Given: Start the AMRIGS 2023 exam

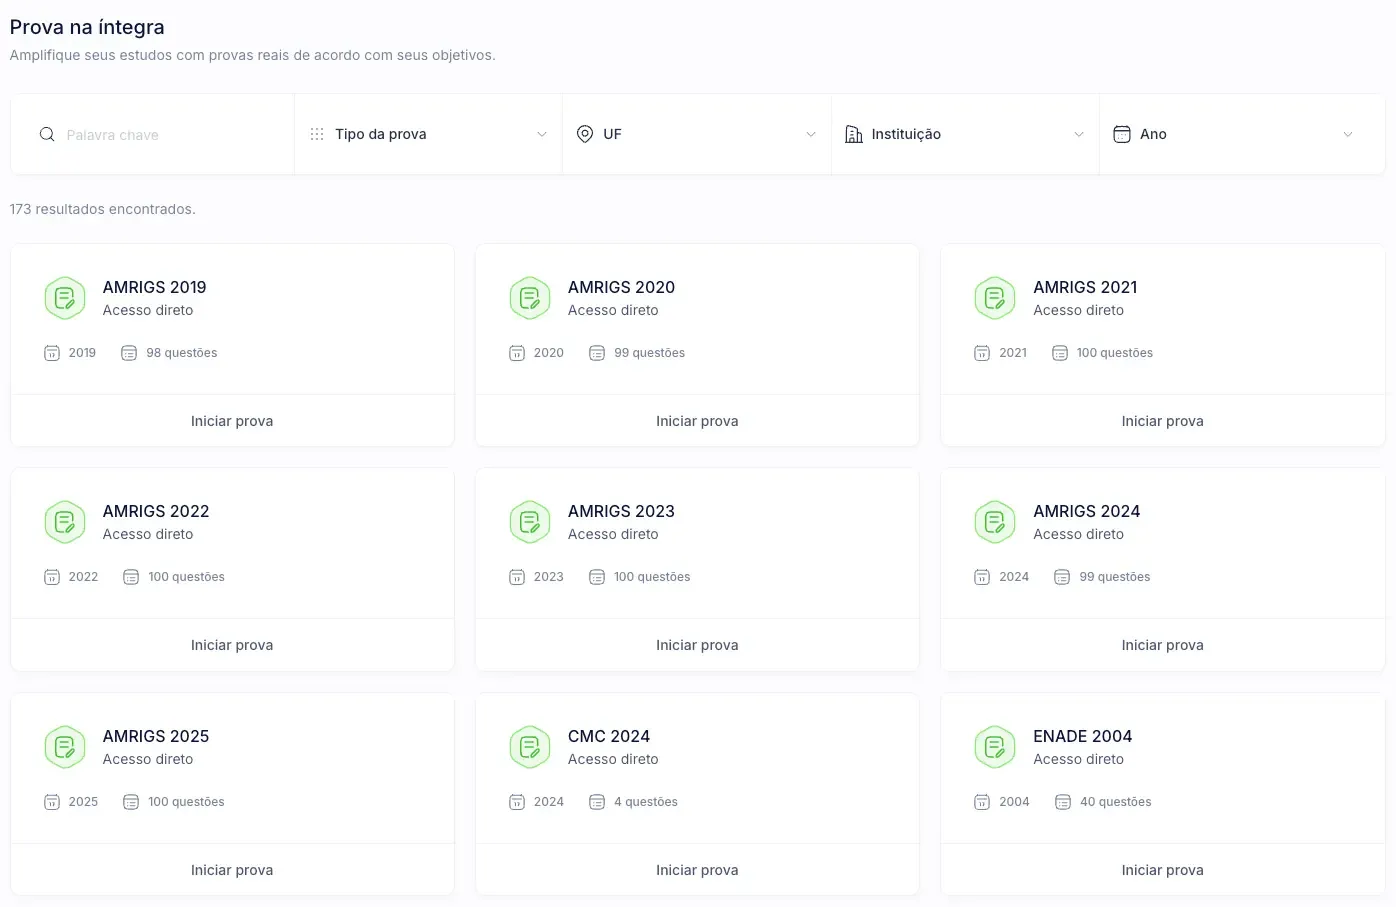Looking at the screenshot, I should 697,644.
